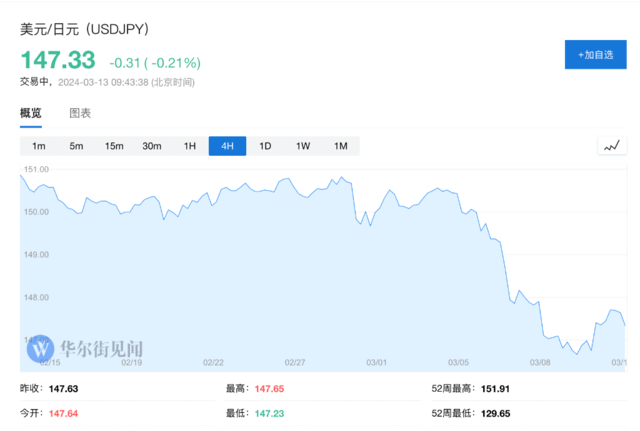Select the active 4H timeframe

(x=227, y=147)
